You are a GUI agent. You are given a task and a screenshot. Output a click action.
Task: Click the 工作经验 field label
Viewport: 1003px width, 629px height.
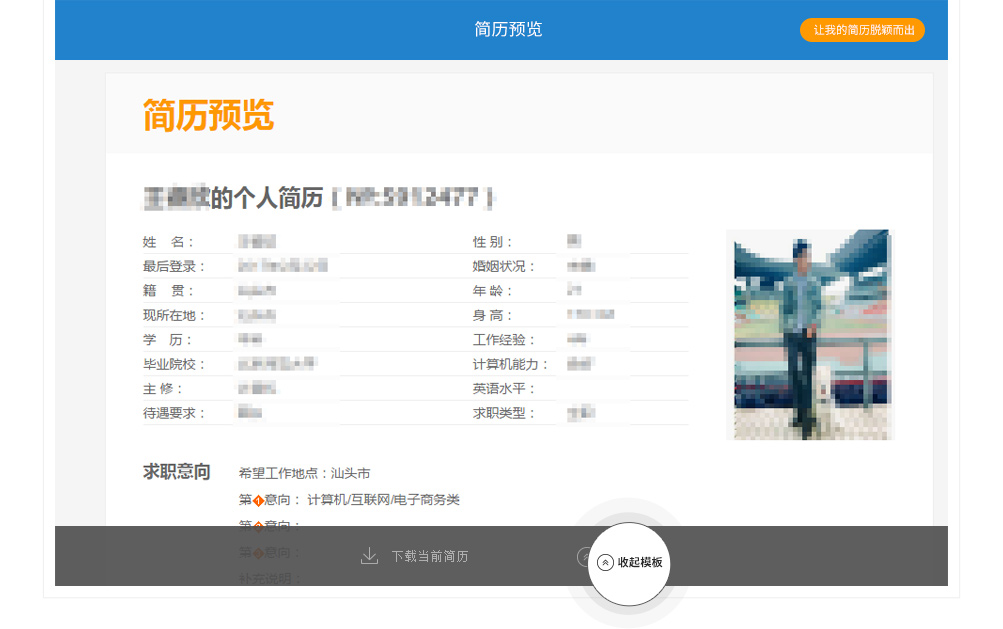(x=504, y=341)
